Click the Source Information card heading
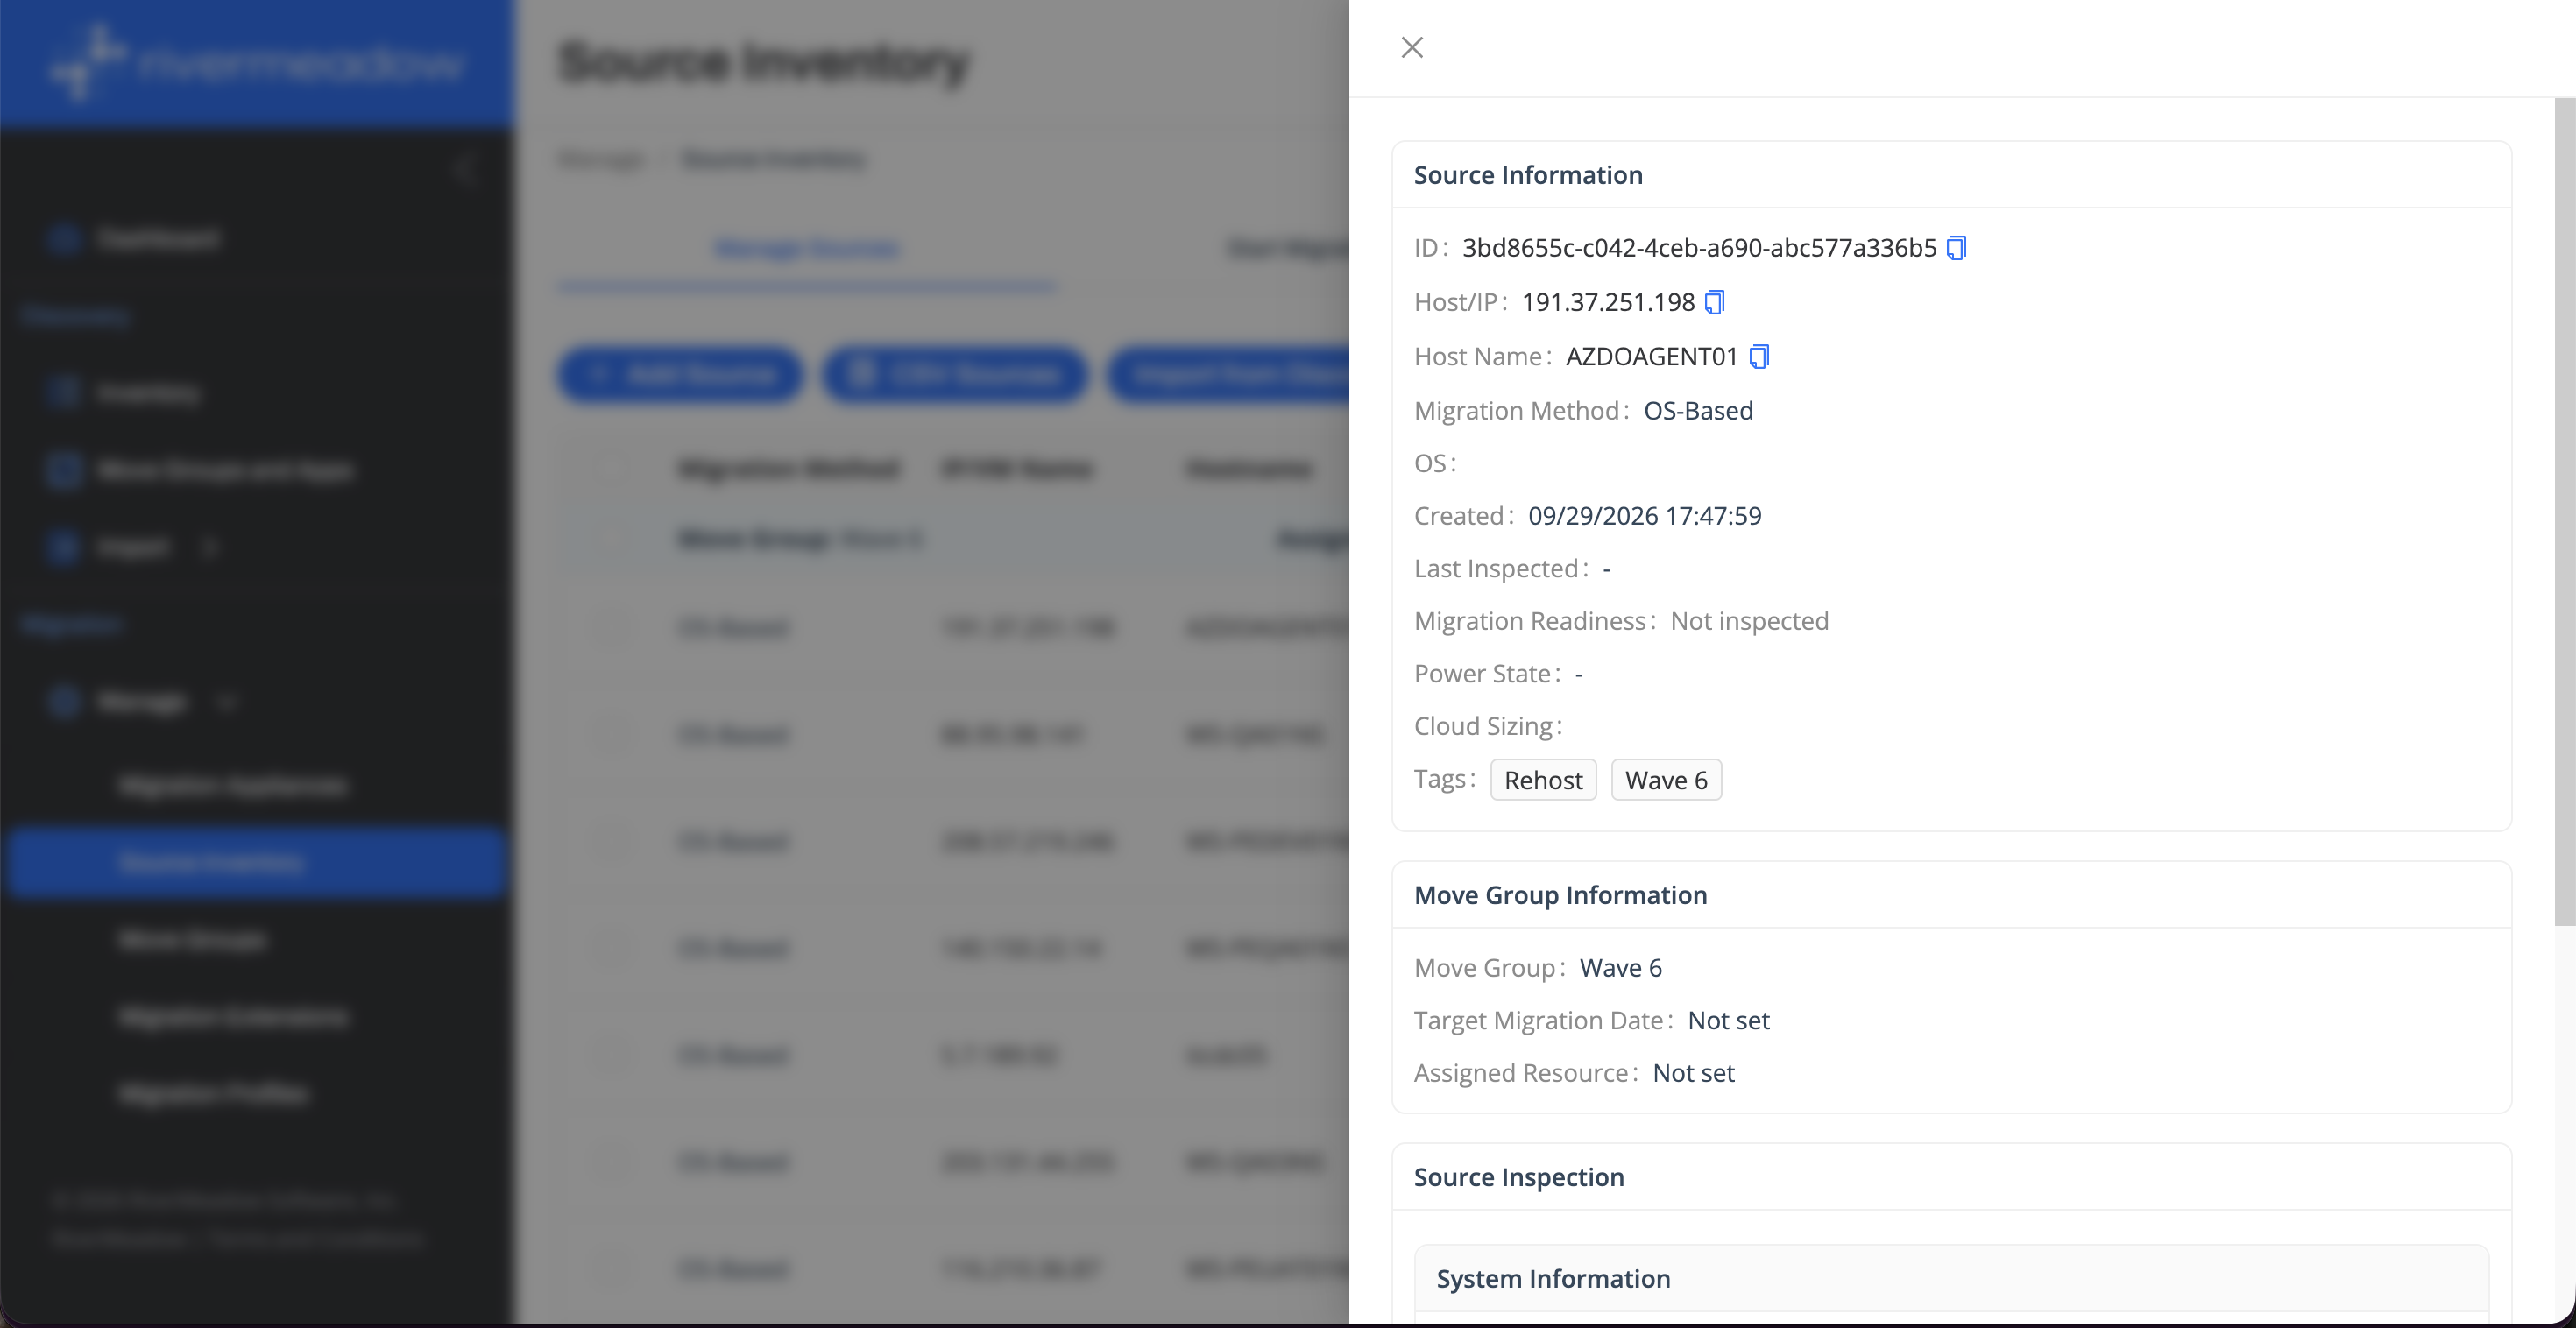The image size is (2576, 1328). pos(1528,175)
